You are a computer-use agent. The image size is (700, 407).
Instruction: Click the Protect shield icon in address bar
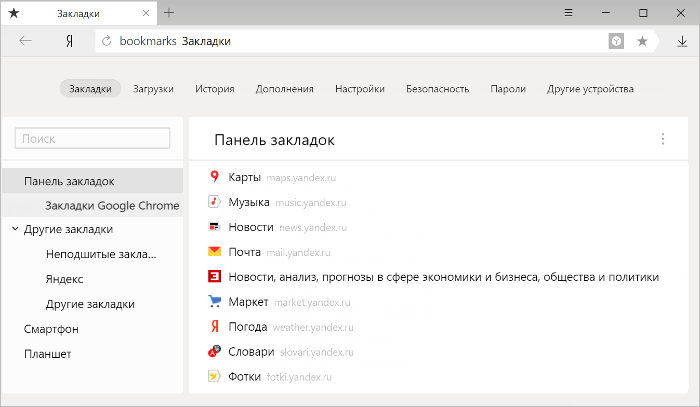coord(616,42)
